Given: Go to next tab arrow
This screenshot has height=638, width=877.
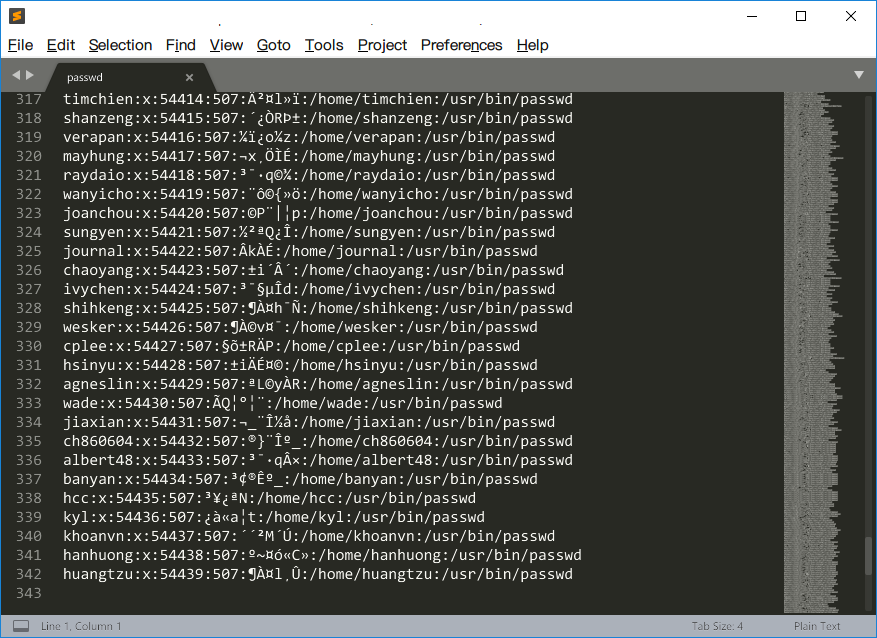Looking at the screenshot, I should (30, 75).
